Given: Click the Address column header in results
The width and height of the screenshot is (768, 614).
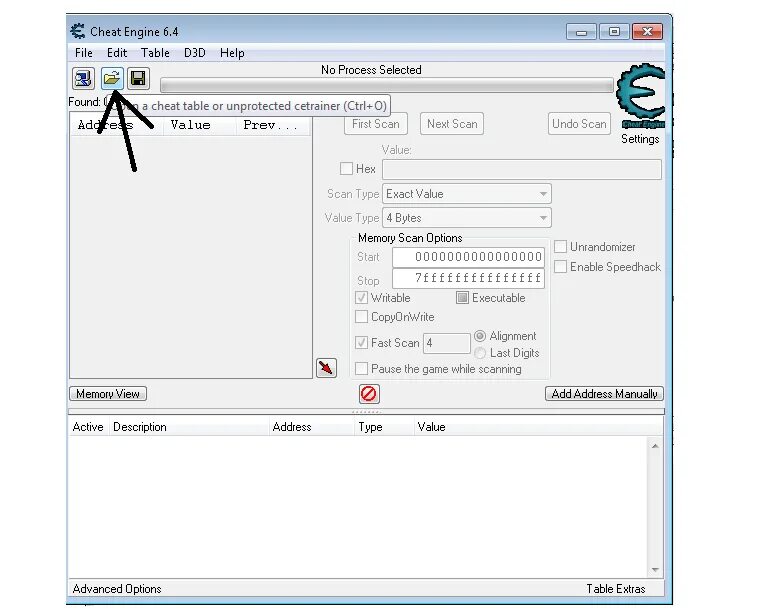Looking at the screenshot, I should (118, 125).
